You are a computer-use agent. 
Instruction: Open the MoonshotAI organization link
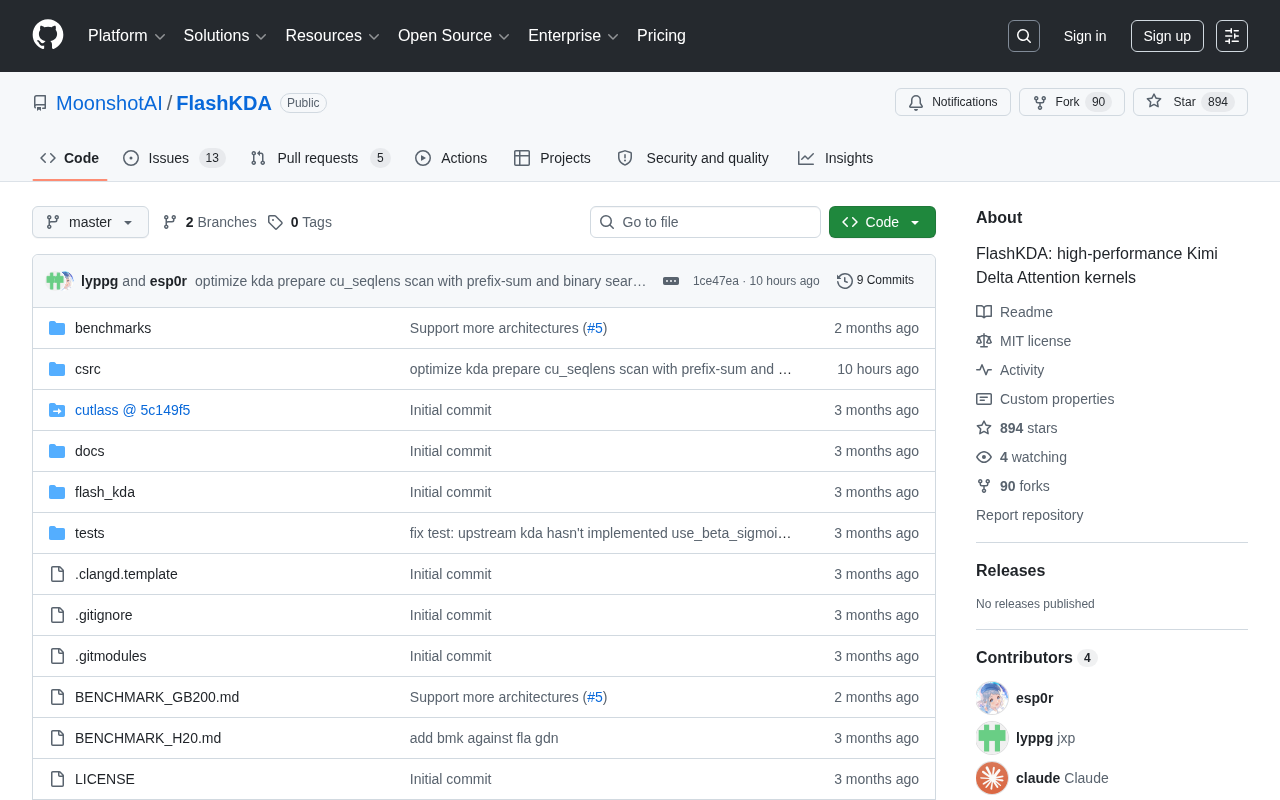(109, 103)
